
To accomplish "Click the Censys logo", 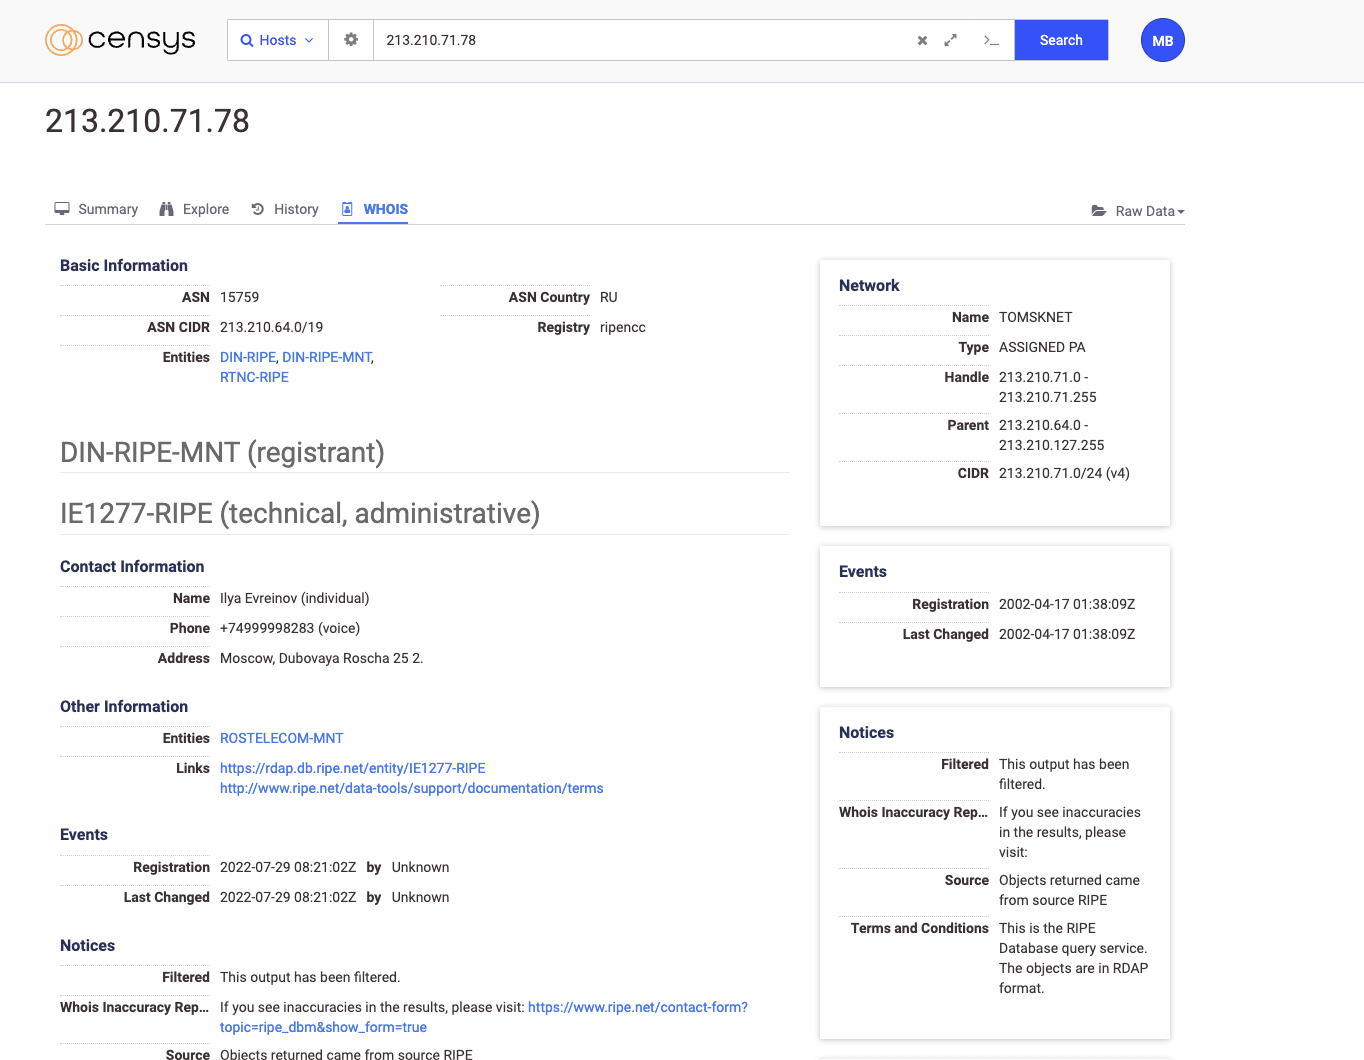I will (x=120, y=40).
